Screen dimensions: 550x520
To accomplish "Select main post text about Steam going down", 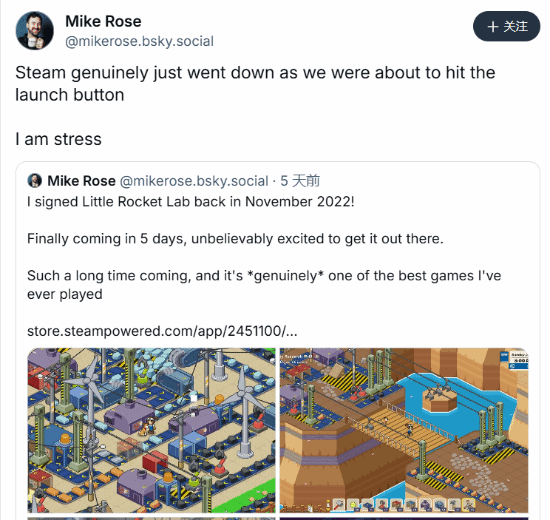I will pos(255,84).
